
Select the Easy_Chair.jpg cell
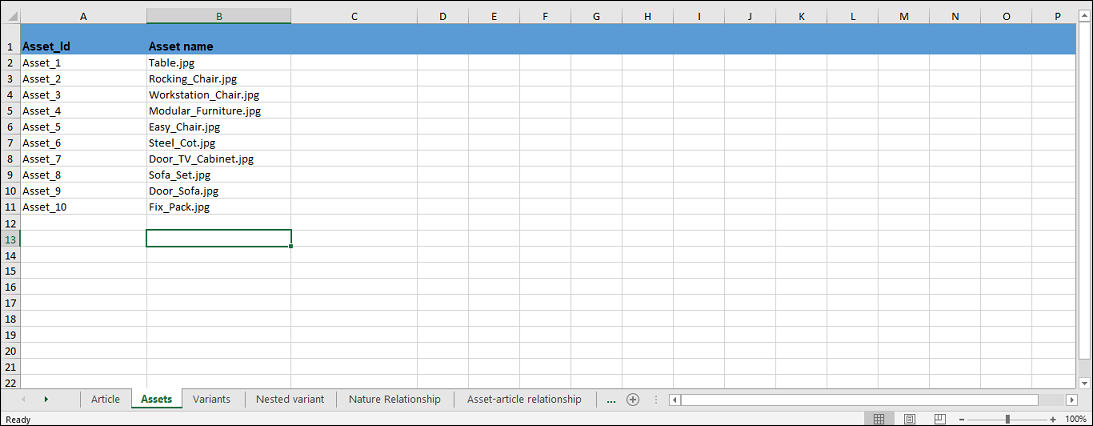coord(219,127)
